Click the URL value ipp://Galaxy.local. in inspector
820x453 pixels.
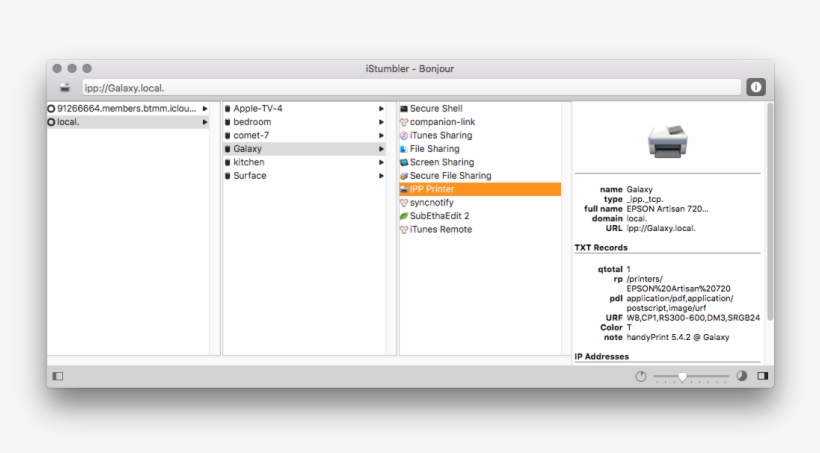(661, 229)
